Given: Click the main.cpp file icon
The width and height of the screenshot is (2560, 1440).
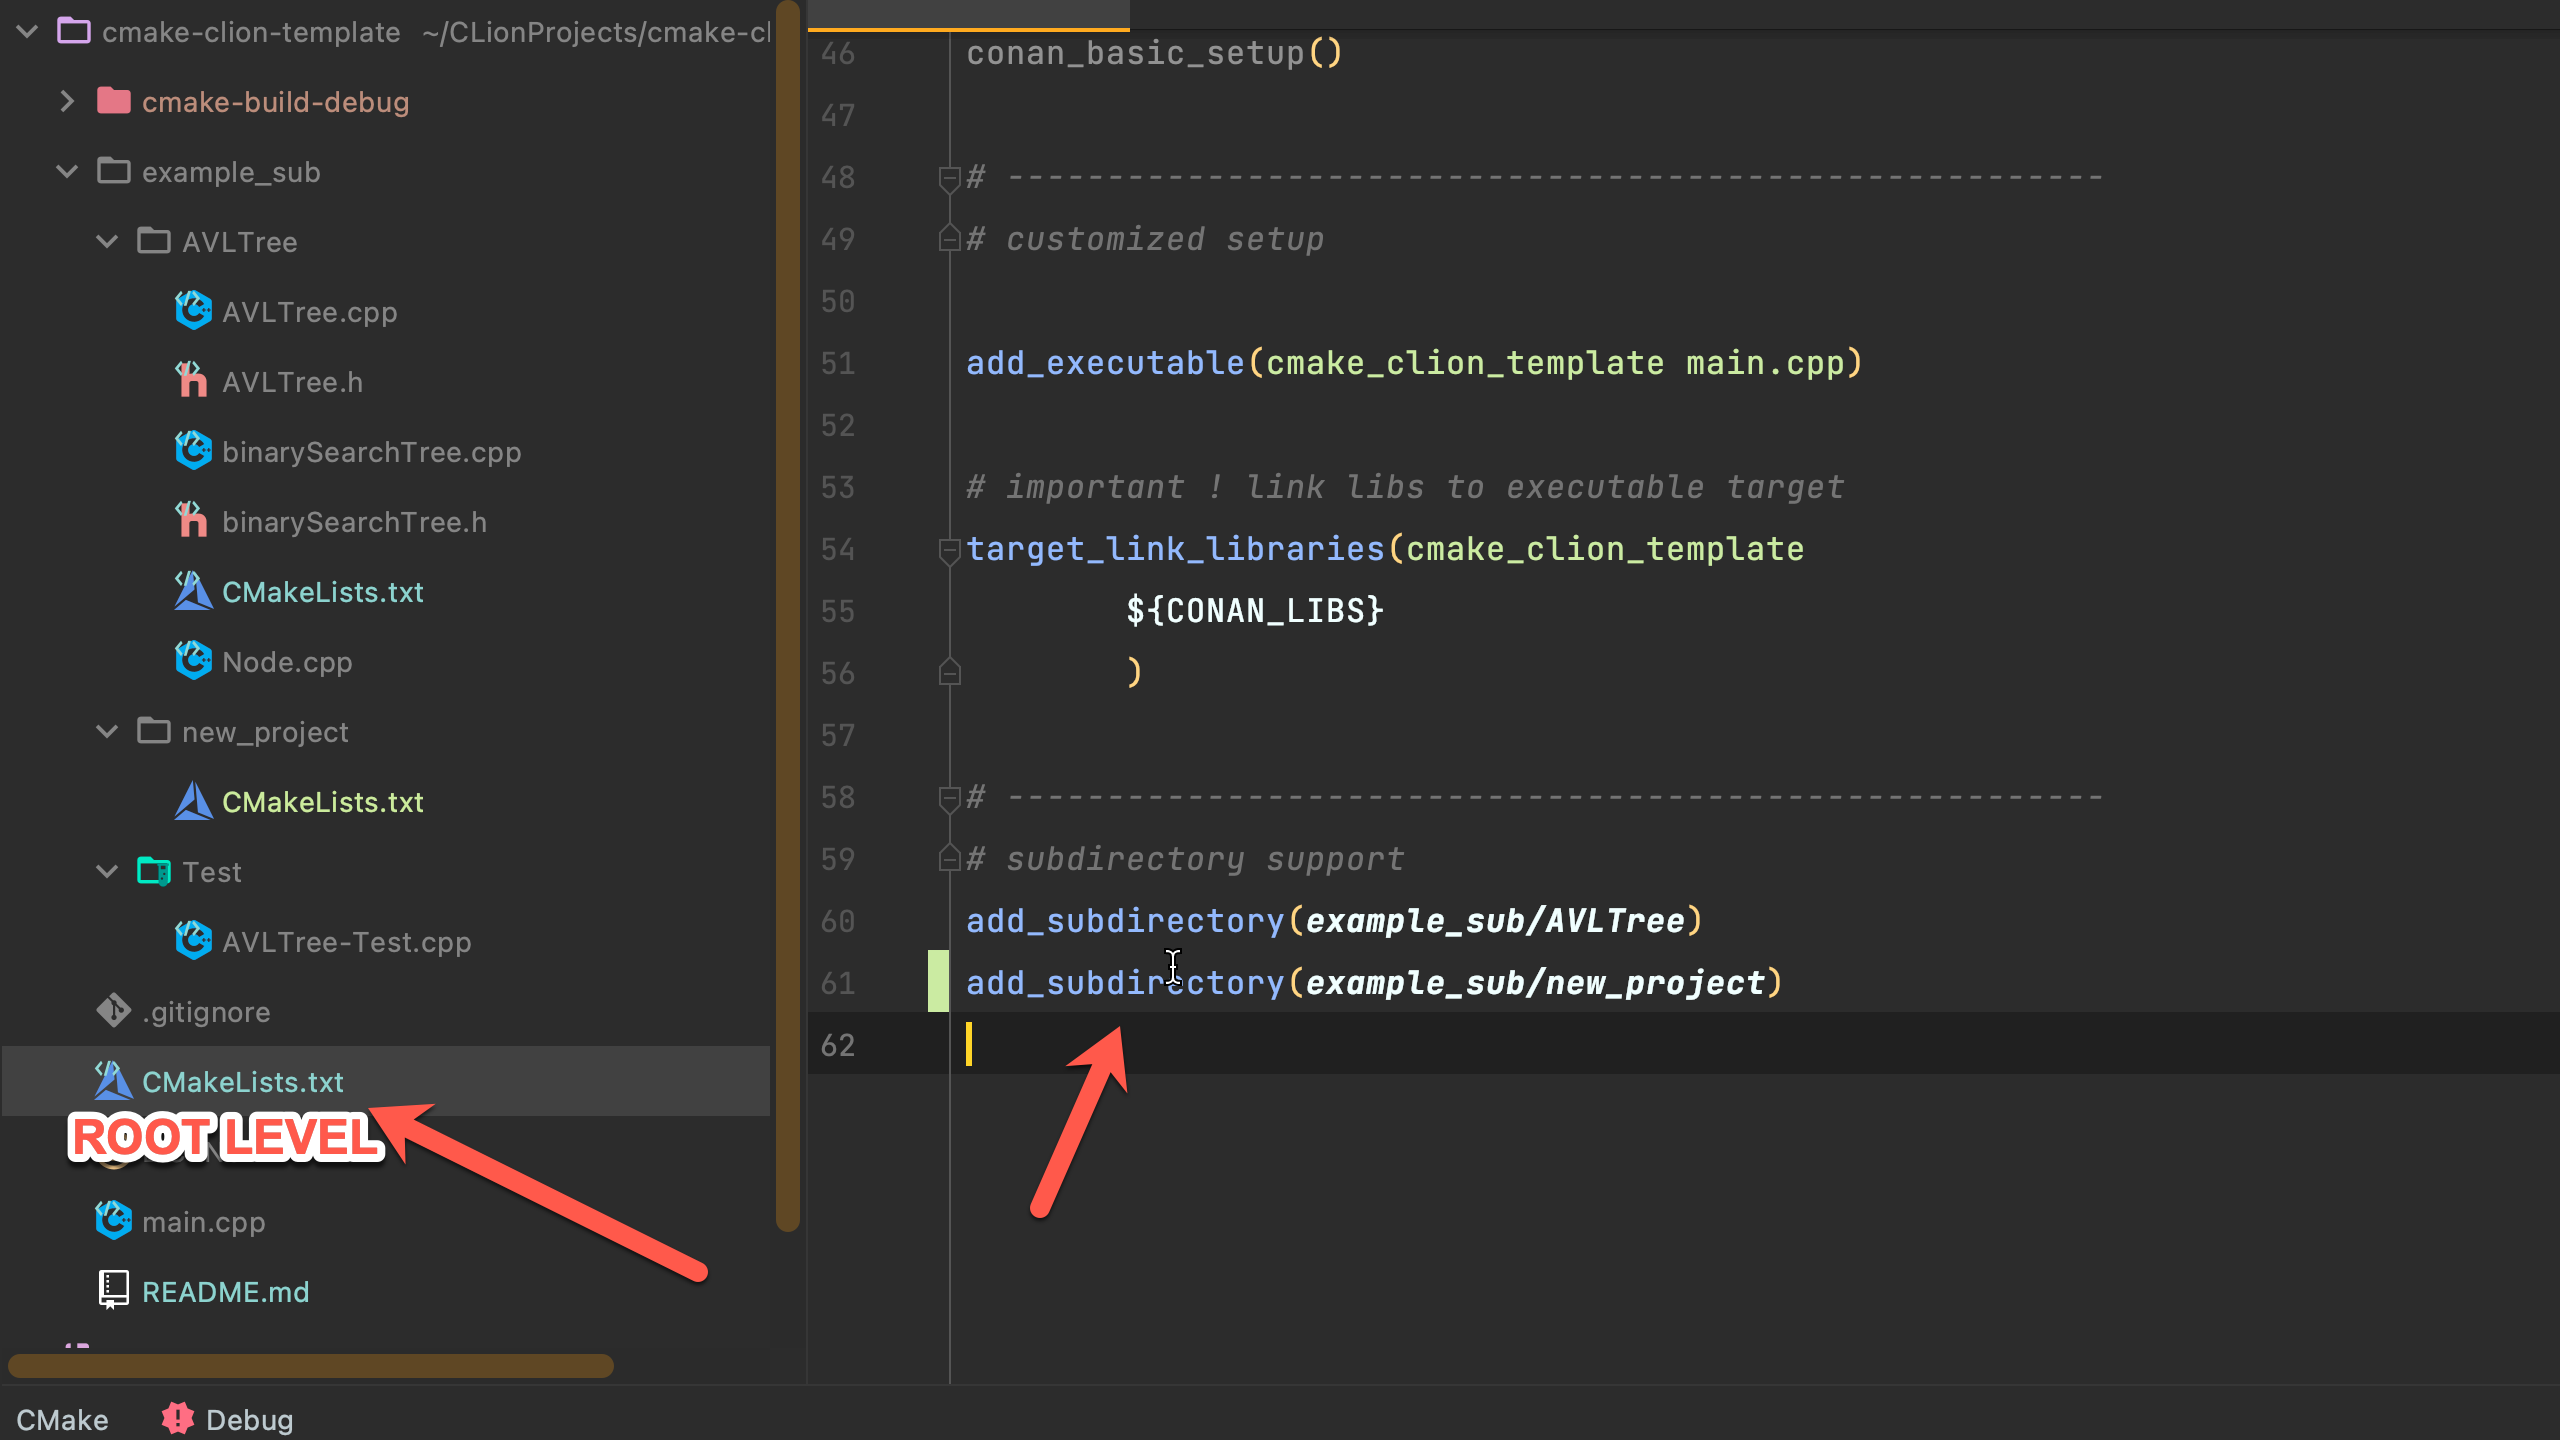Looking at the screenshot, I should pyautogui.click(x=113, y=1221).
